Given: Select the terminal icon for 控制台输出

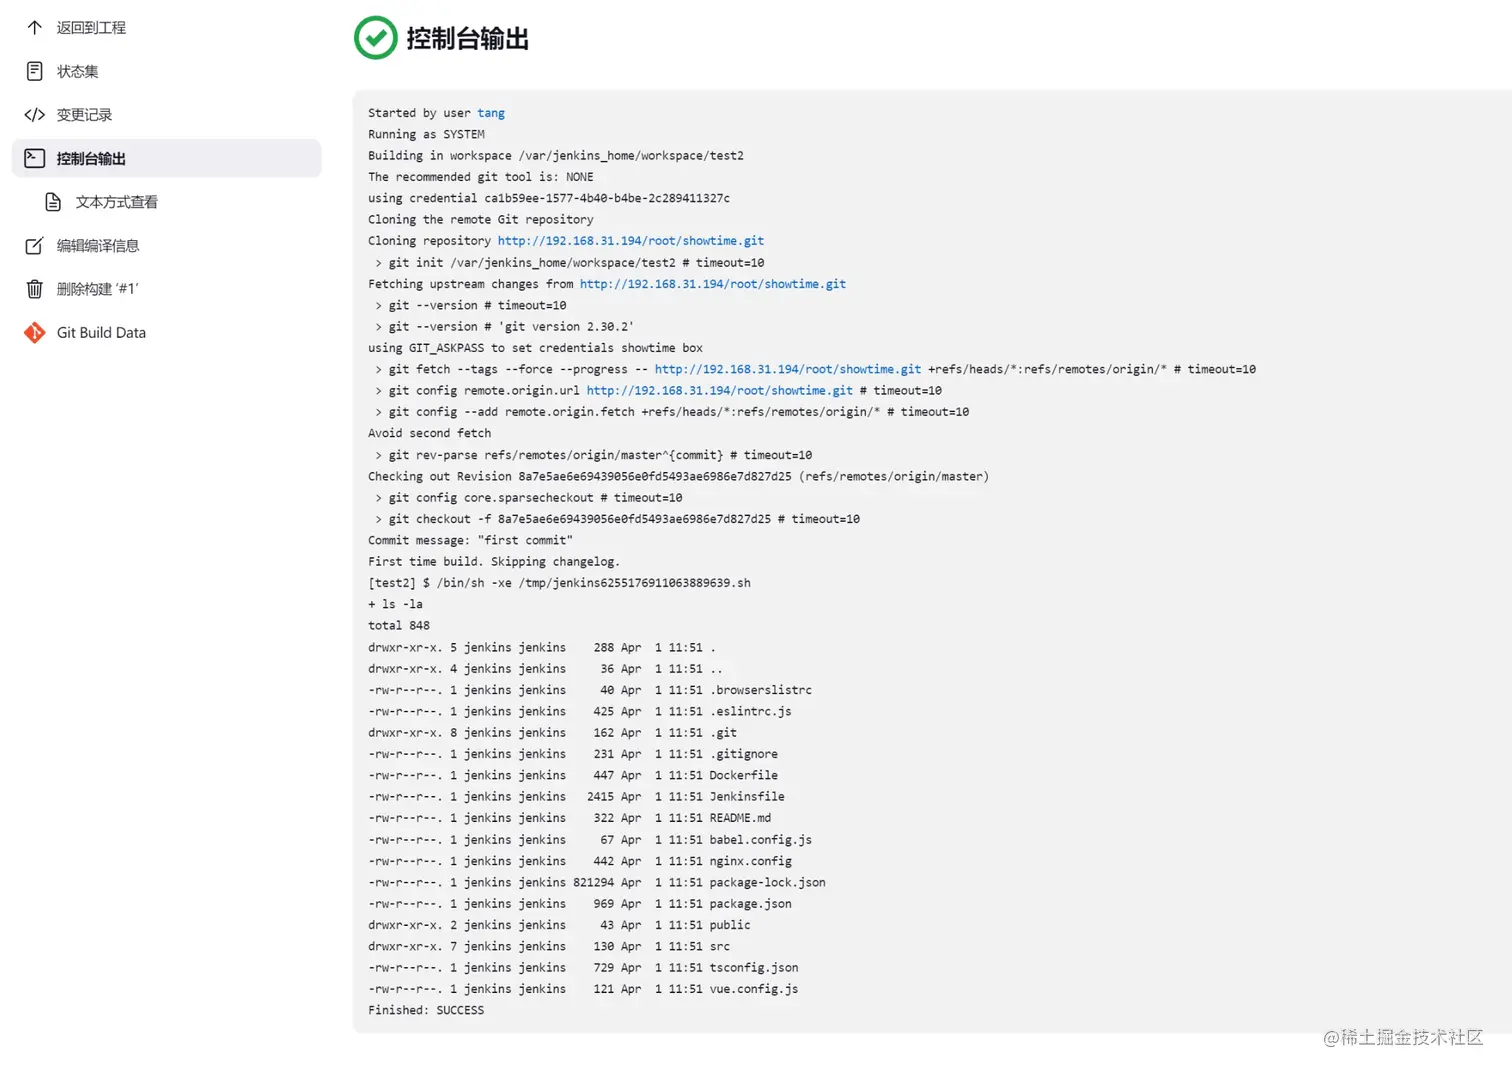Looking at the screenshot, I should coord(35,158).
